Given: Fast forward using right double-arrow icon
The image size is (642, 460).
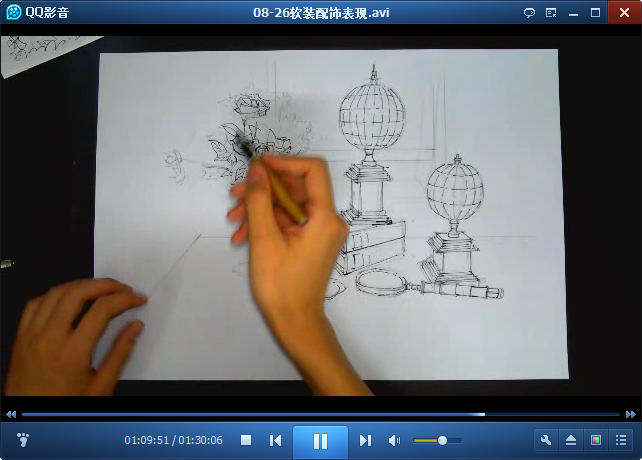Looking at the screenshot, I should [x=630, y=414].
